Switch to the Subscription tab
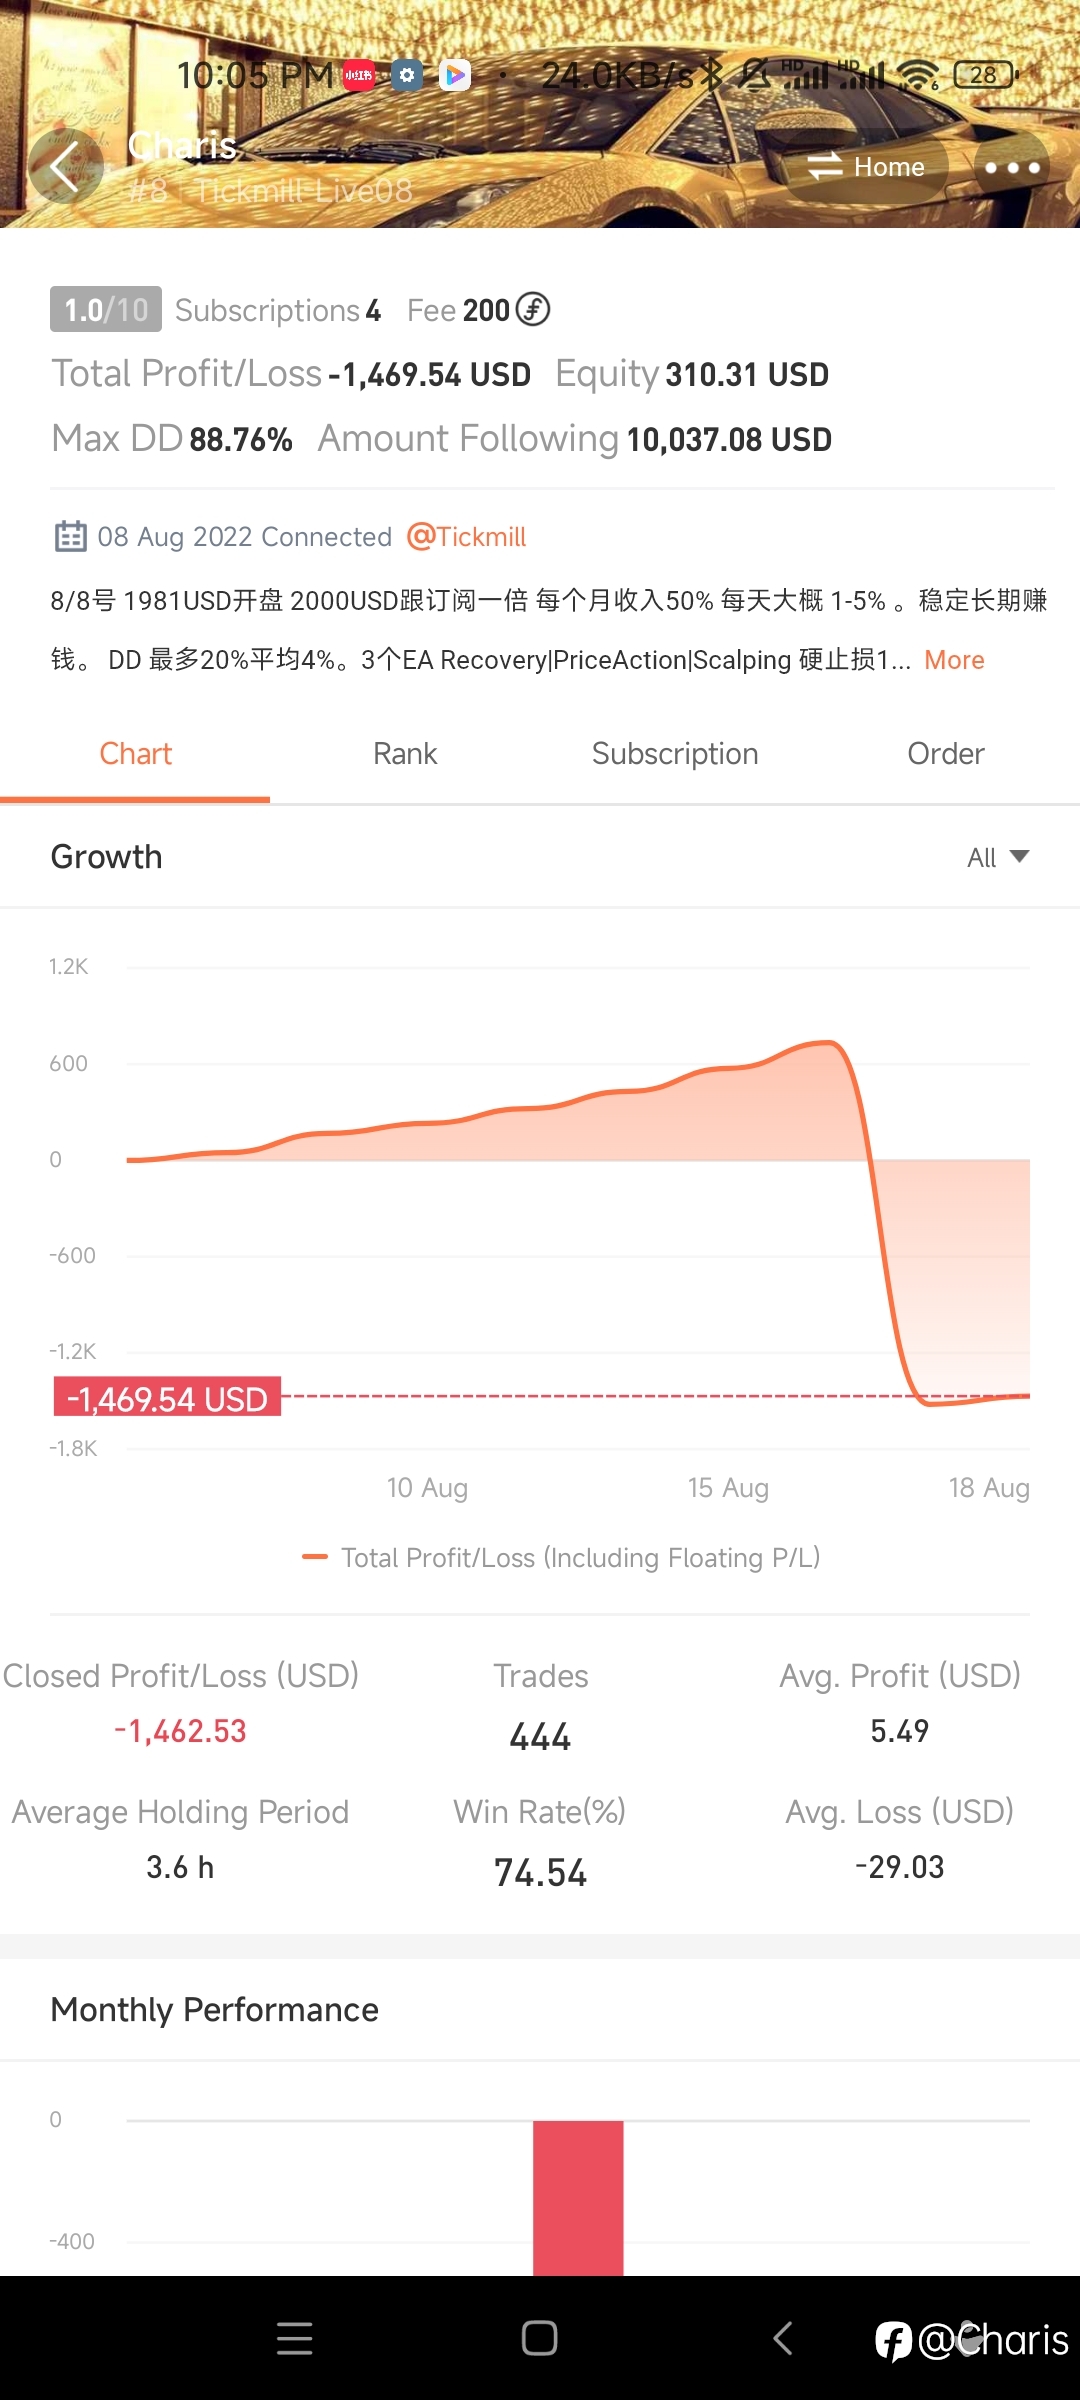The image size is (1080, 2400). tap(675, 754)
